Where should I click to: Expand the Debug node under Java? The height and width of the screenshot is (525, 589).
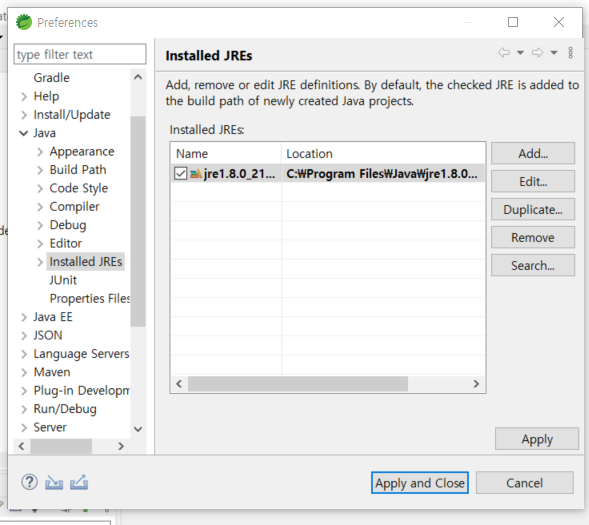click(x=40, y=225)
